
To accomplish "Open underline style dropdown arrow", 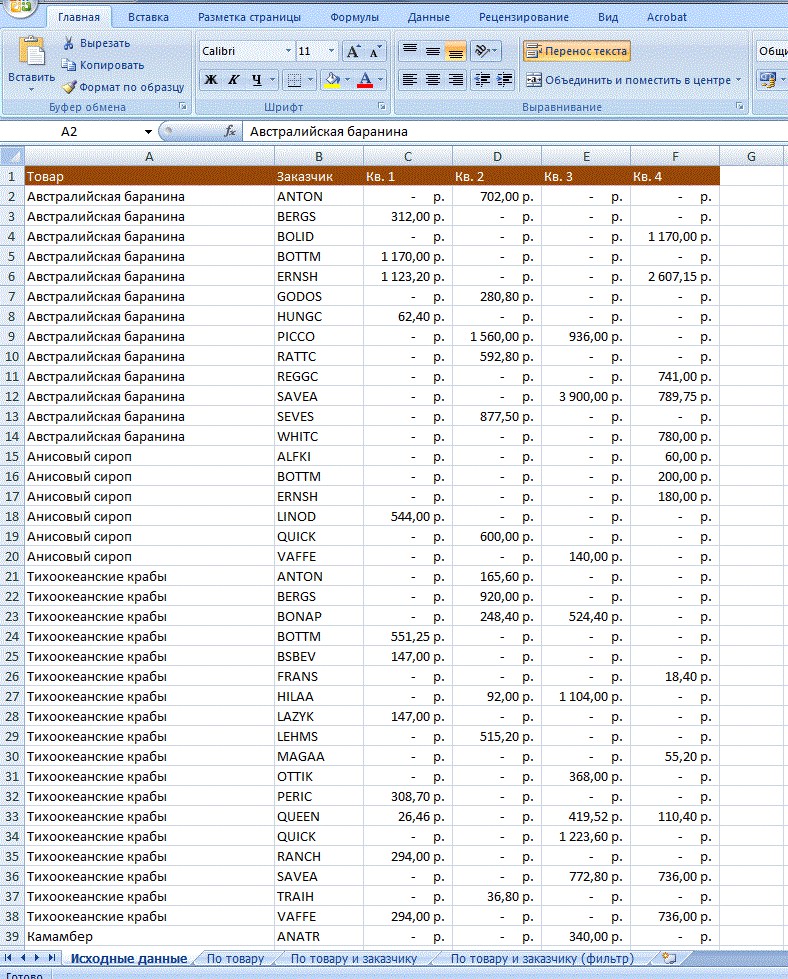I will pyautogui.click(x=272, y=79).
